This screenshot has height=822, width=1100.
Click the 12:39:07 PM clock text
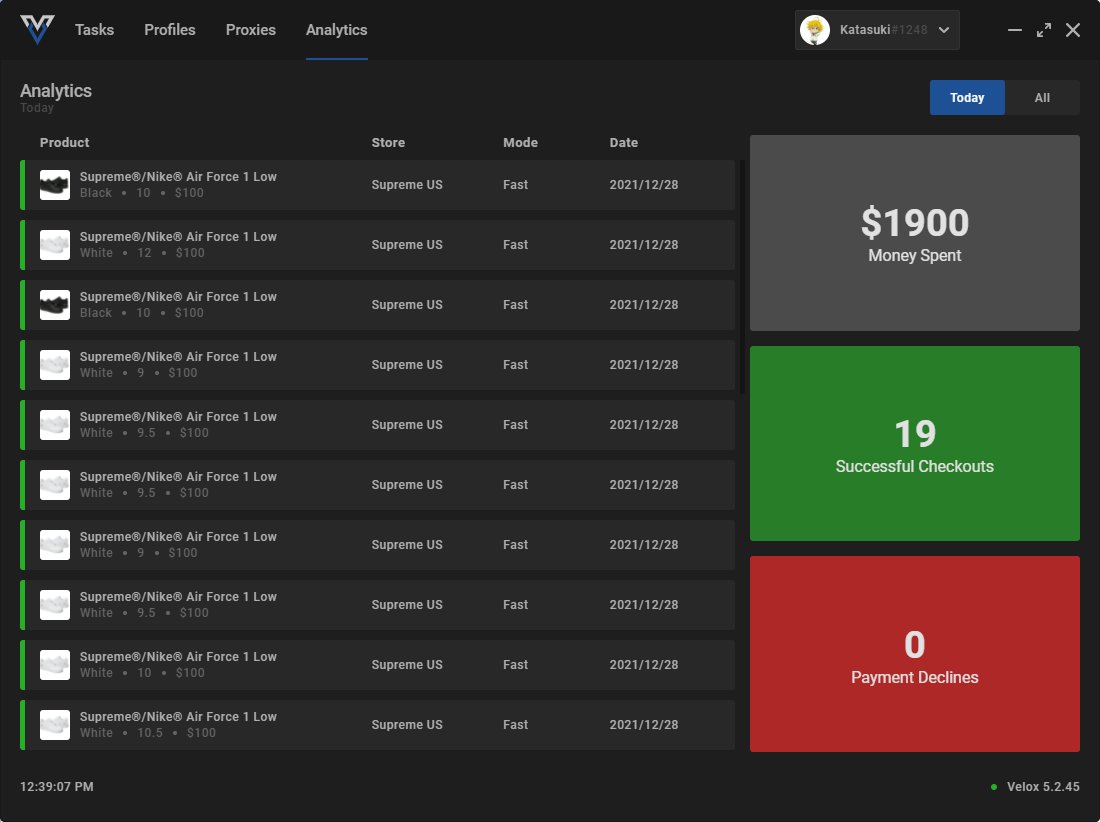(57, 787)
